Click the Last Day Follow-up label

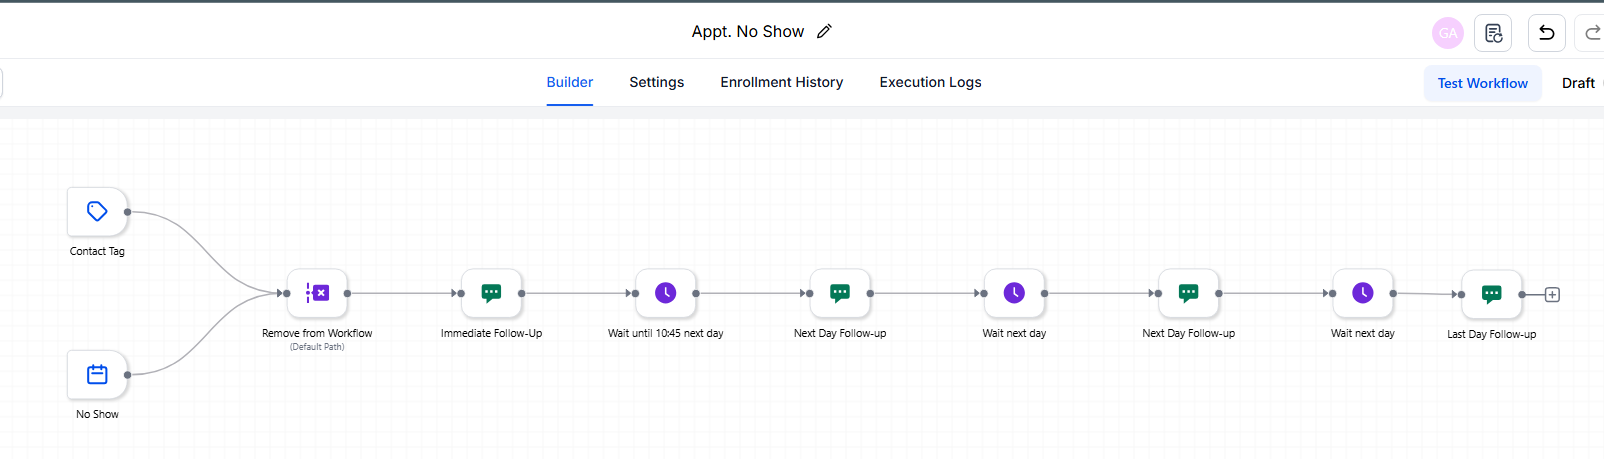pos(1492,334)
